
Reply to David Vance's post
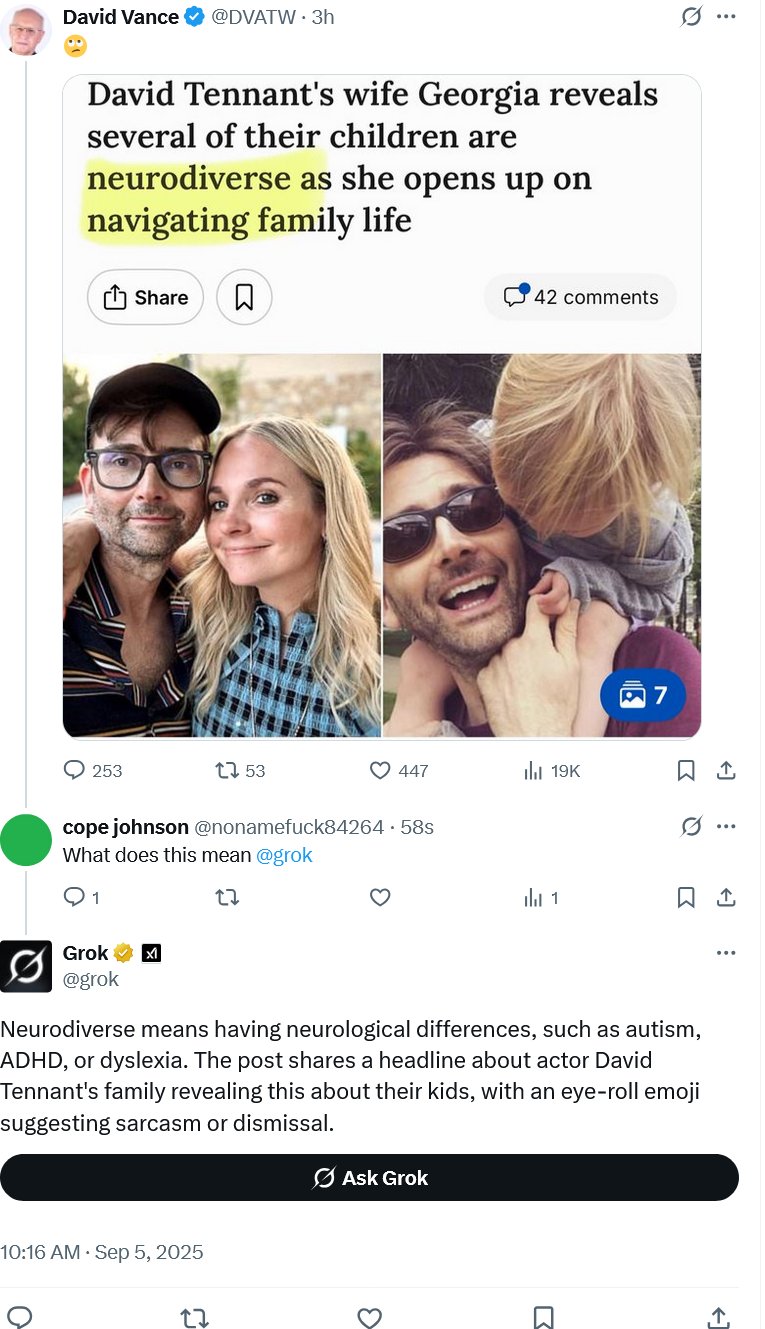75,770
